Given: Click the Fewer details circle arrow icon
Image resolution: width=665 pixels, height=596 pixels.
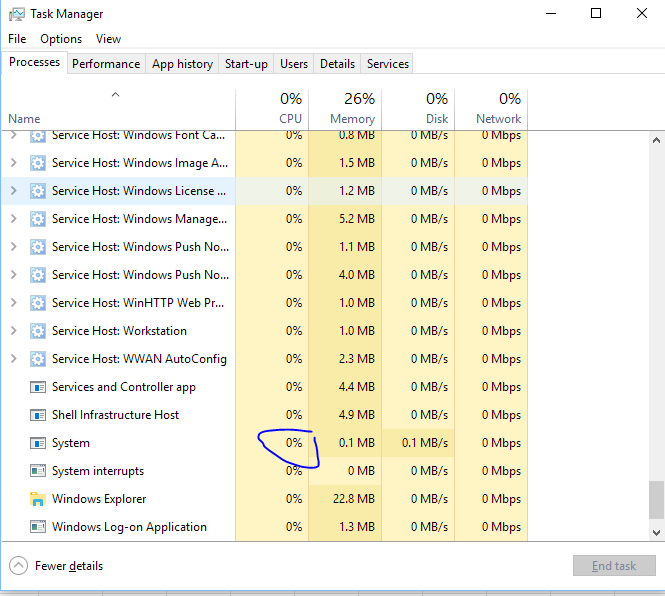Looking at the screenshot, I should [x=18, y=565].
